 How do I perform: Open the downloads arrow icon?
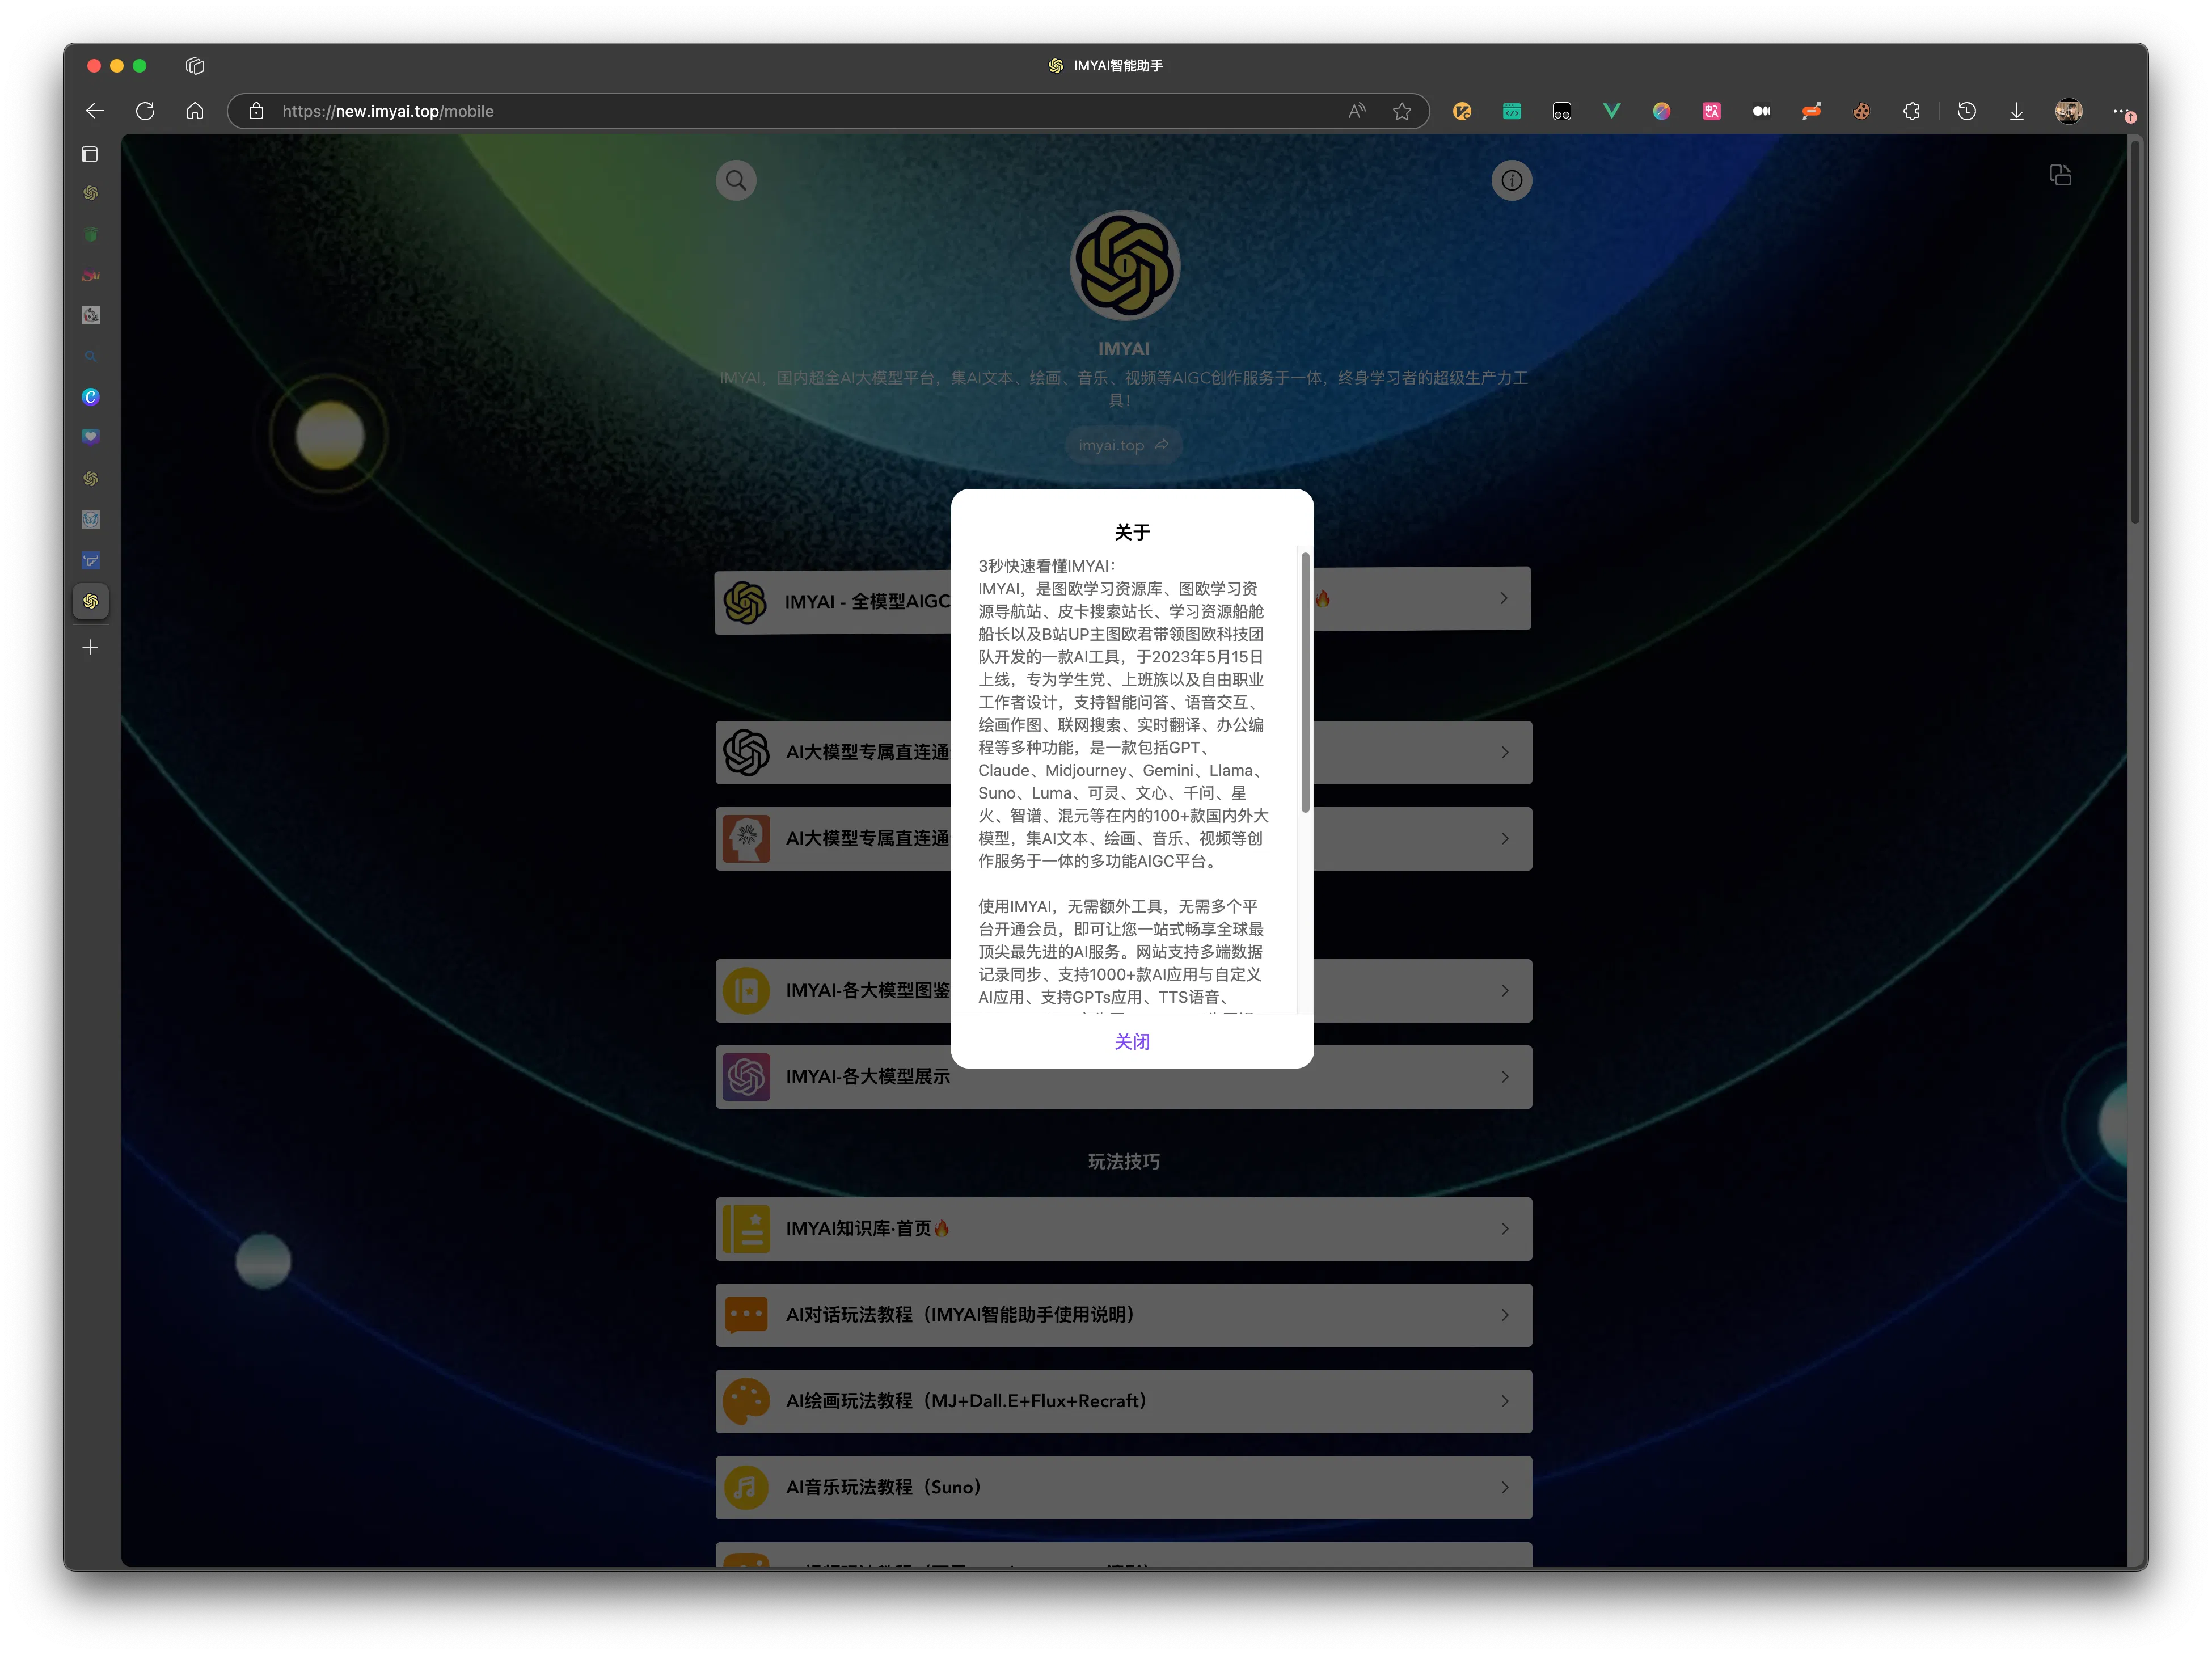2016,111
